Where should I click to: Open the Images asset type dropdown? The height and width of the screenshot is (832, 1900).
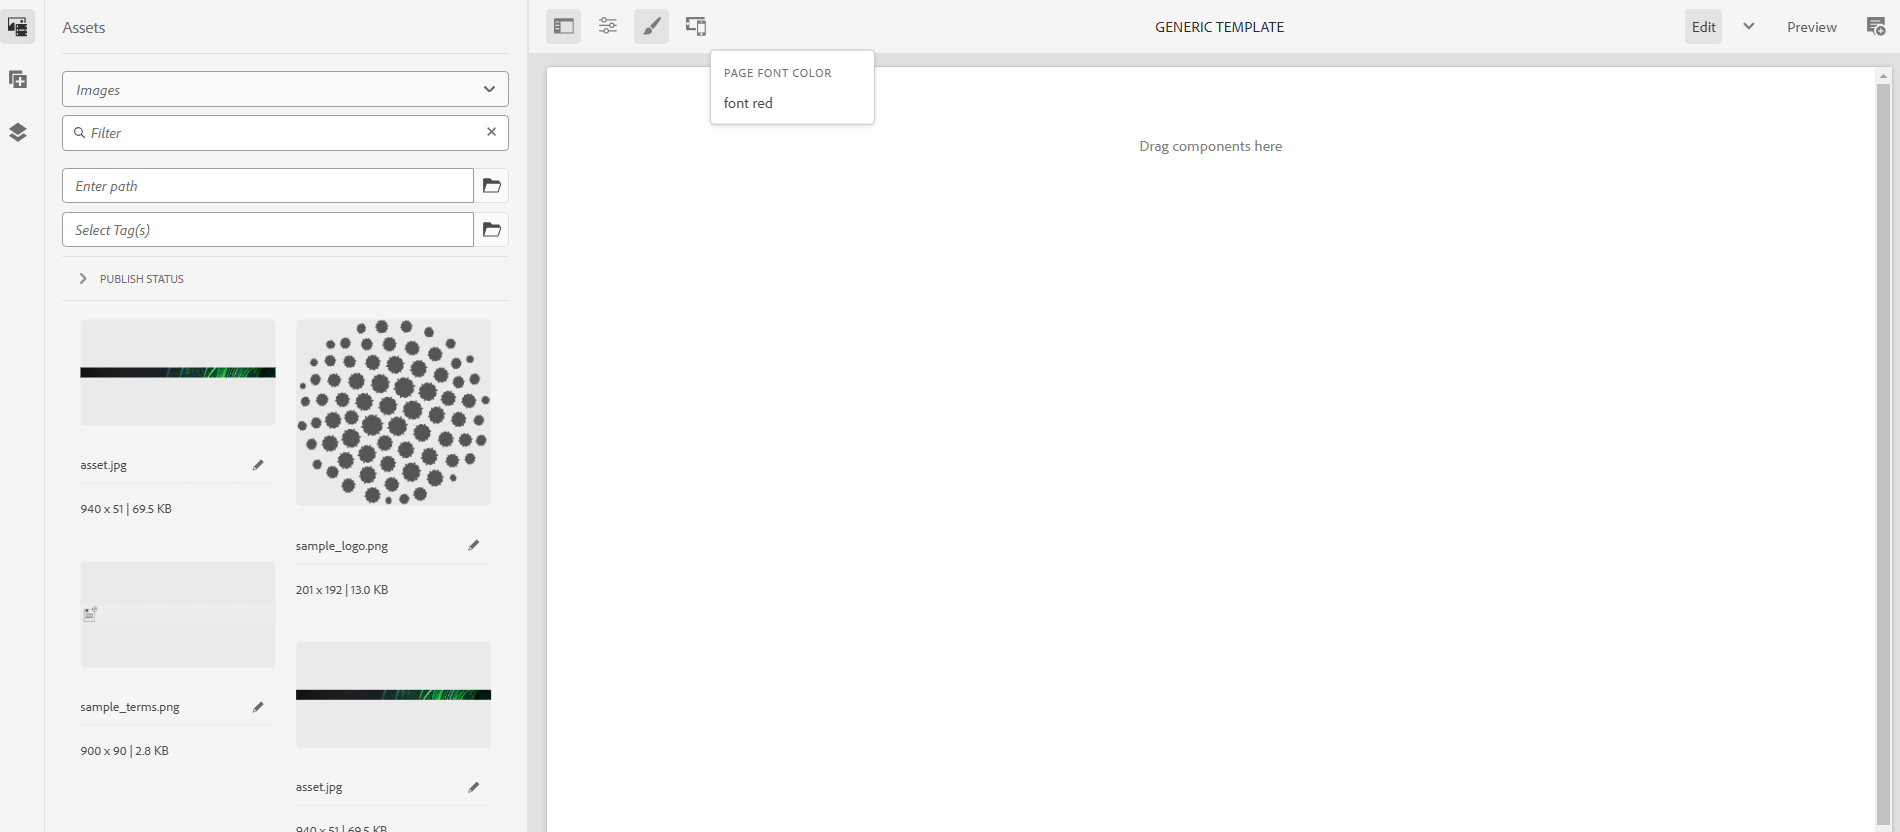(x=285, y=89)
